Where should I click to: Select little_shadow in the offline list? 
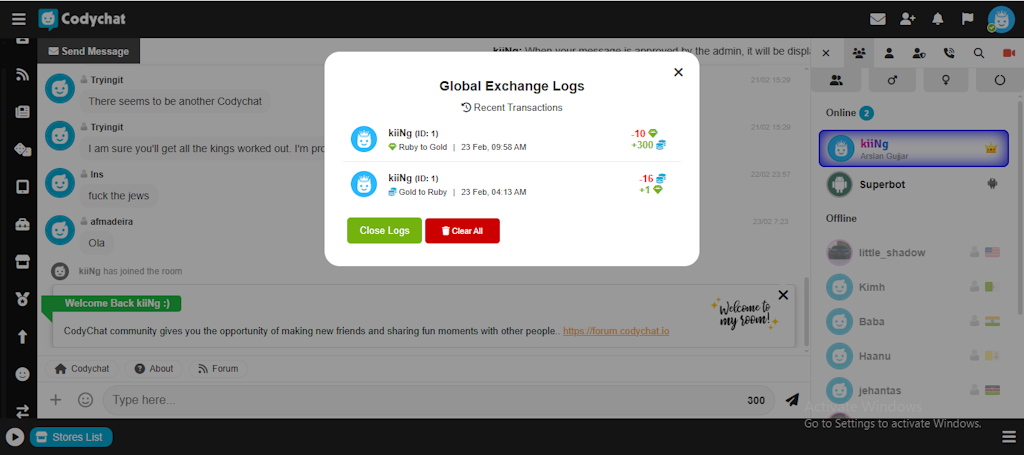tap(914, 253)
